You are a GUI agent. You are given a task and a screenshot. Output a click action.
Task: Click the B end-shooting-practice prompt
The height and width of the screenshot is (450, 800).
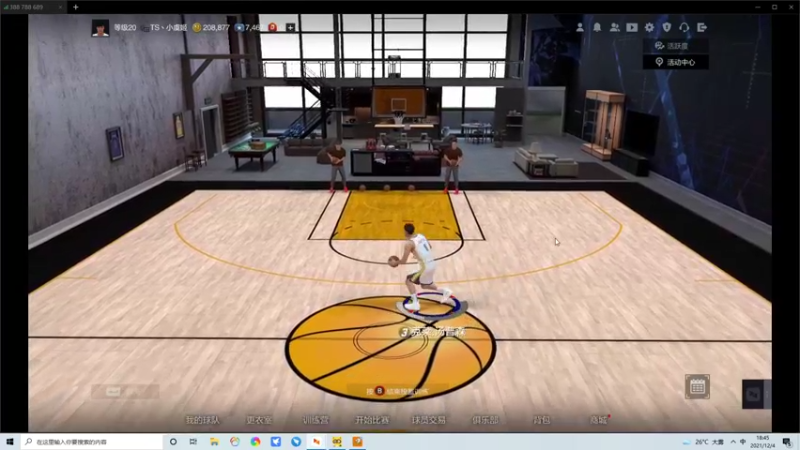(x=397, y=391)
